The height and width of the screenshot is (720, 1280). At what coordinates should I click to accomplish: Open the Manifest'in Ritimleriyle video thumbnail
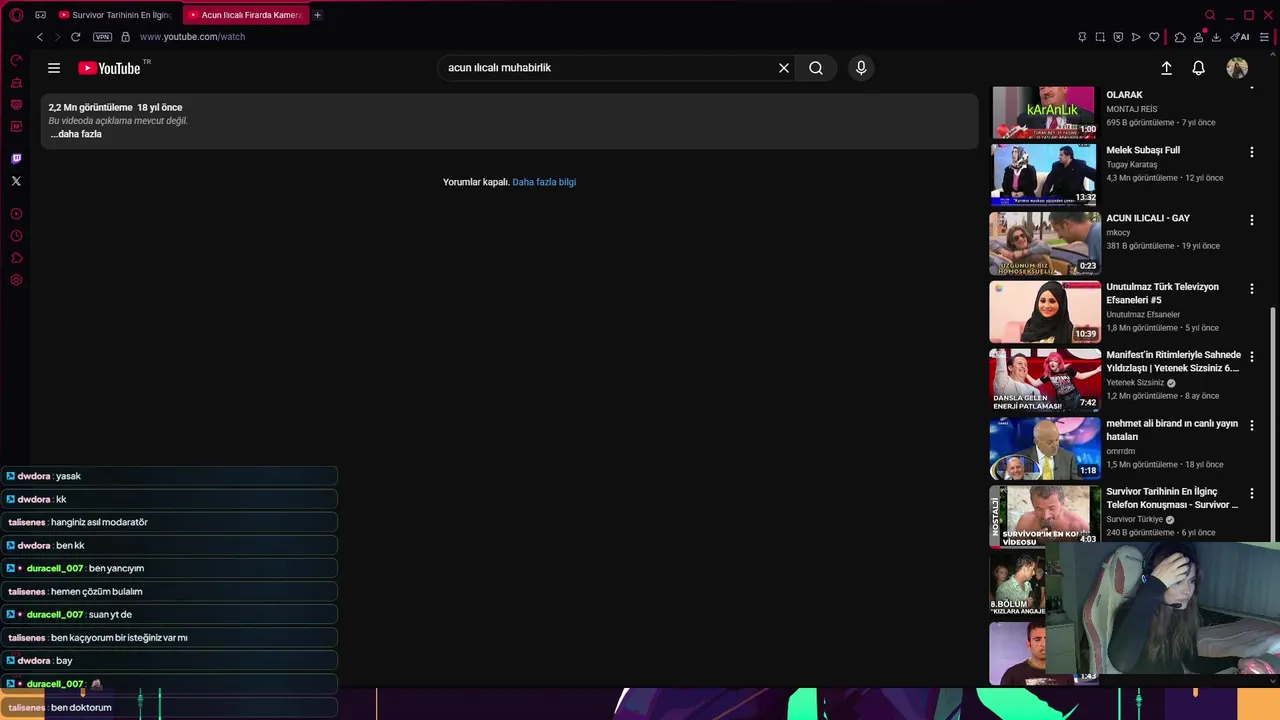click(x=1044, y=380)
